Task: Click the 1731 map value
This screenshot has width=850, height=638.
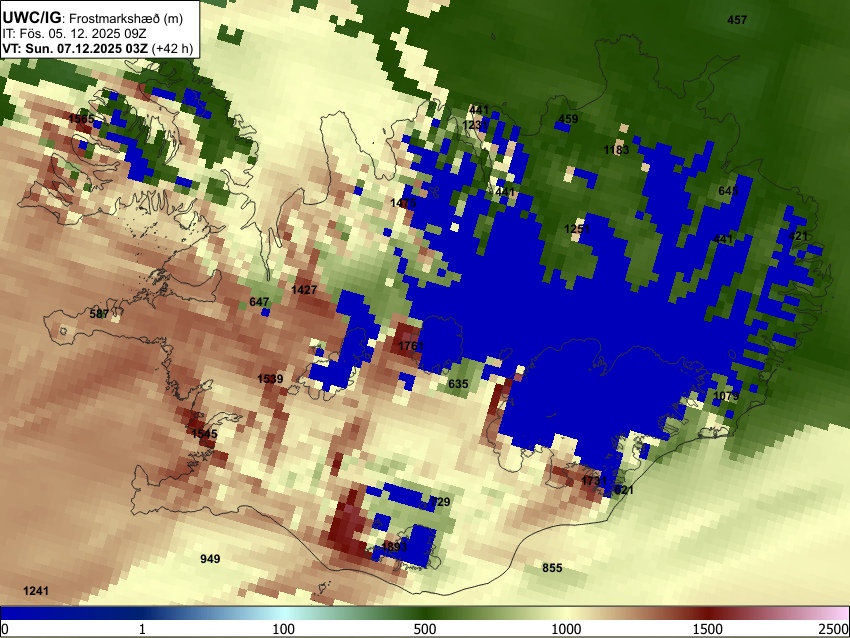Action: click(x=594, y=481)
